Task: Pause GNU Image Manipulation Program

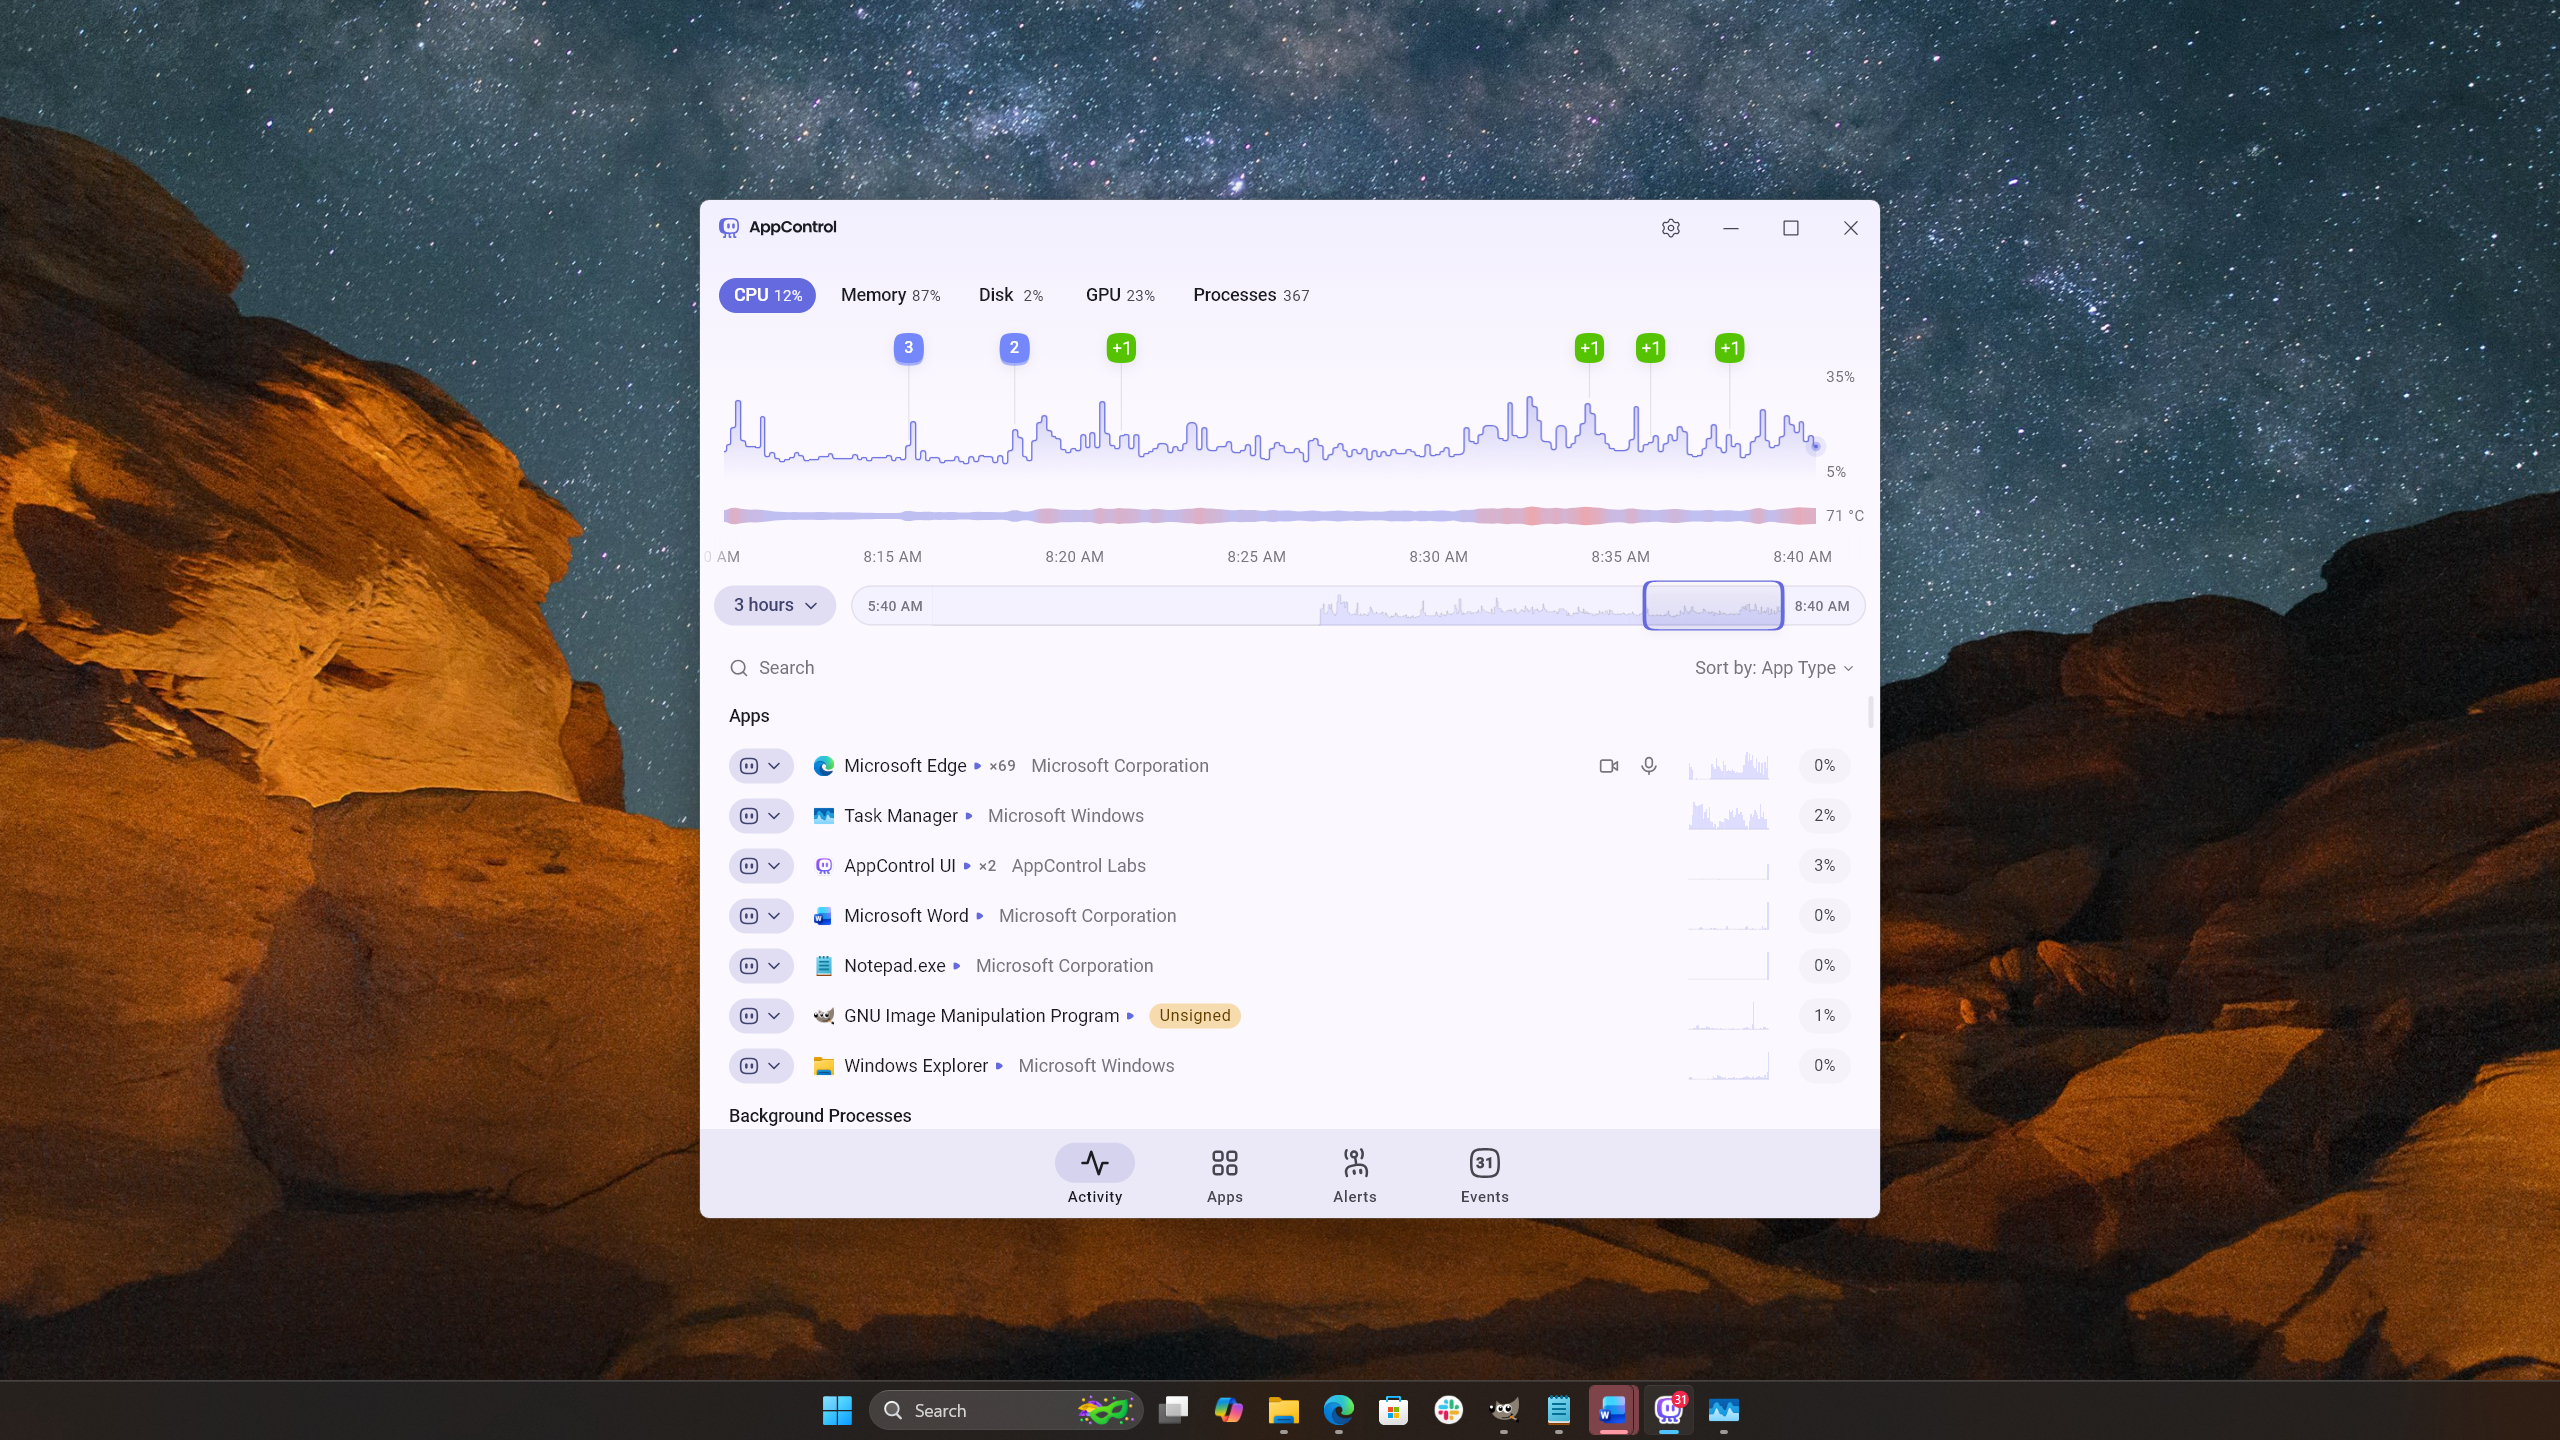Action: tap(751, 1015)
